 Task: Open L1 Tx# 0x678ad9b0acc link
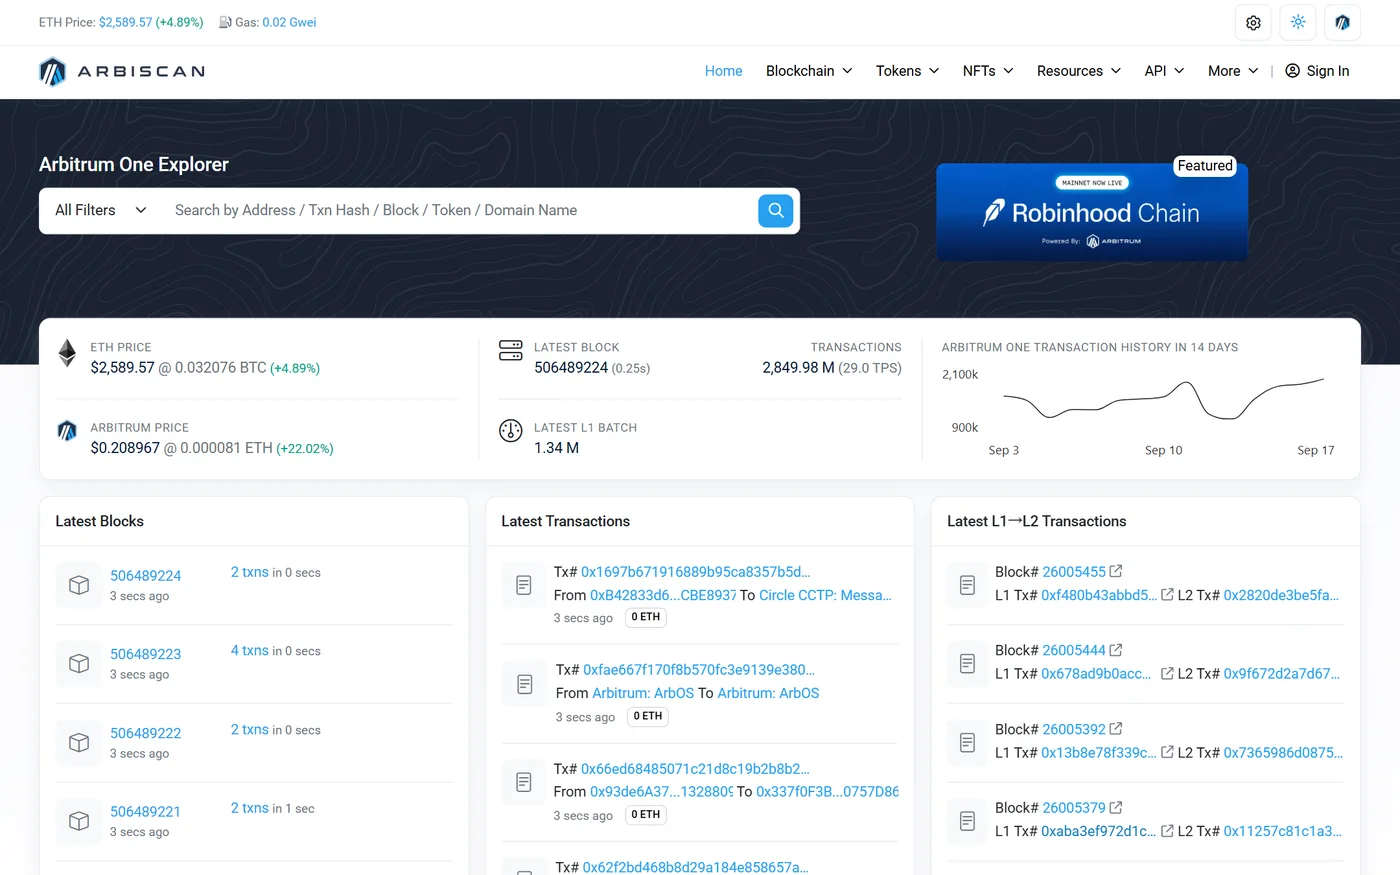(1096, 674)
